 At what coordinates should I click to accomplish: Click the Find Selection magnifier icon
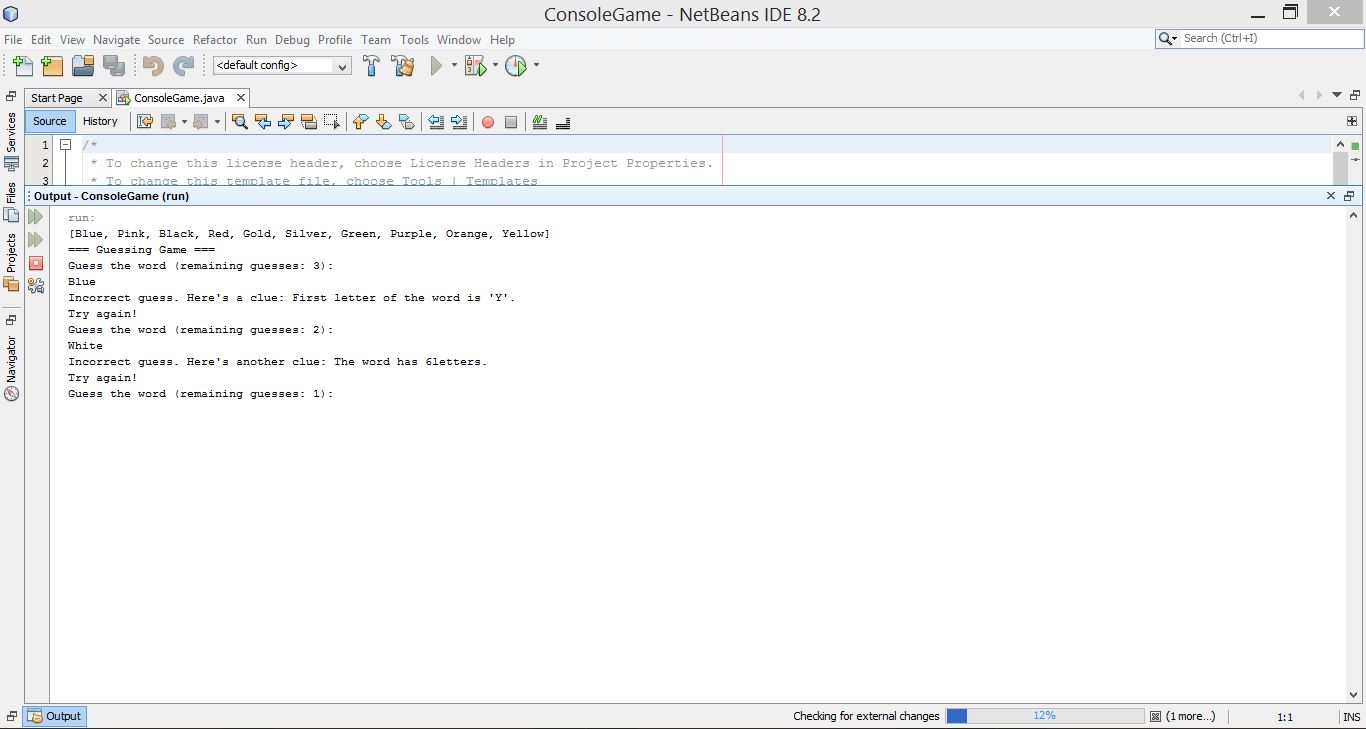coord(239,122)
